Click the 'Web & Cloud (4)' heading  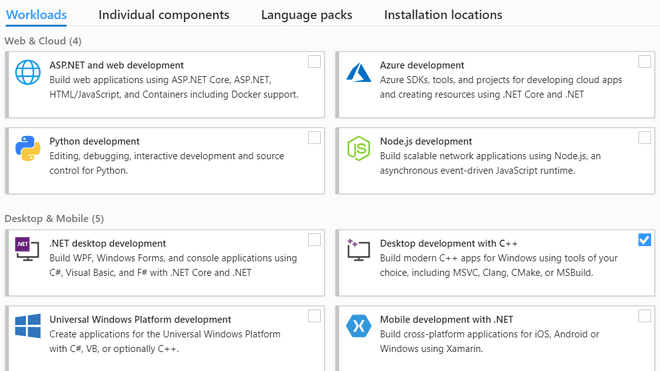point(43,41)
